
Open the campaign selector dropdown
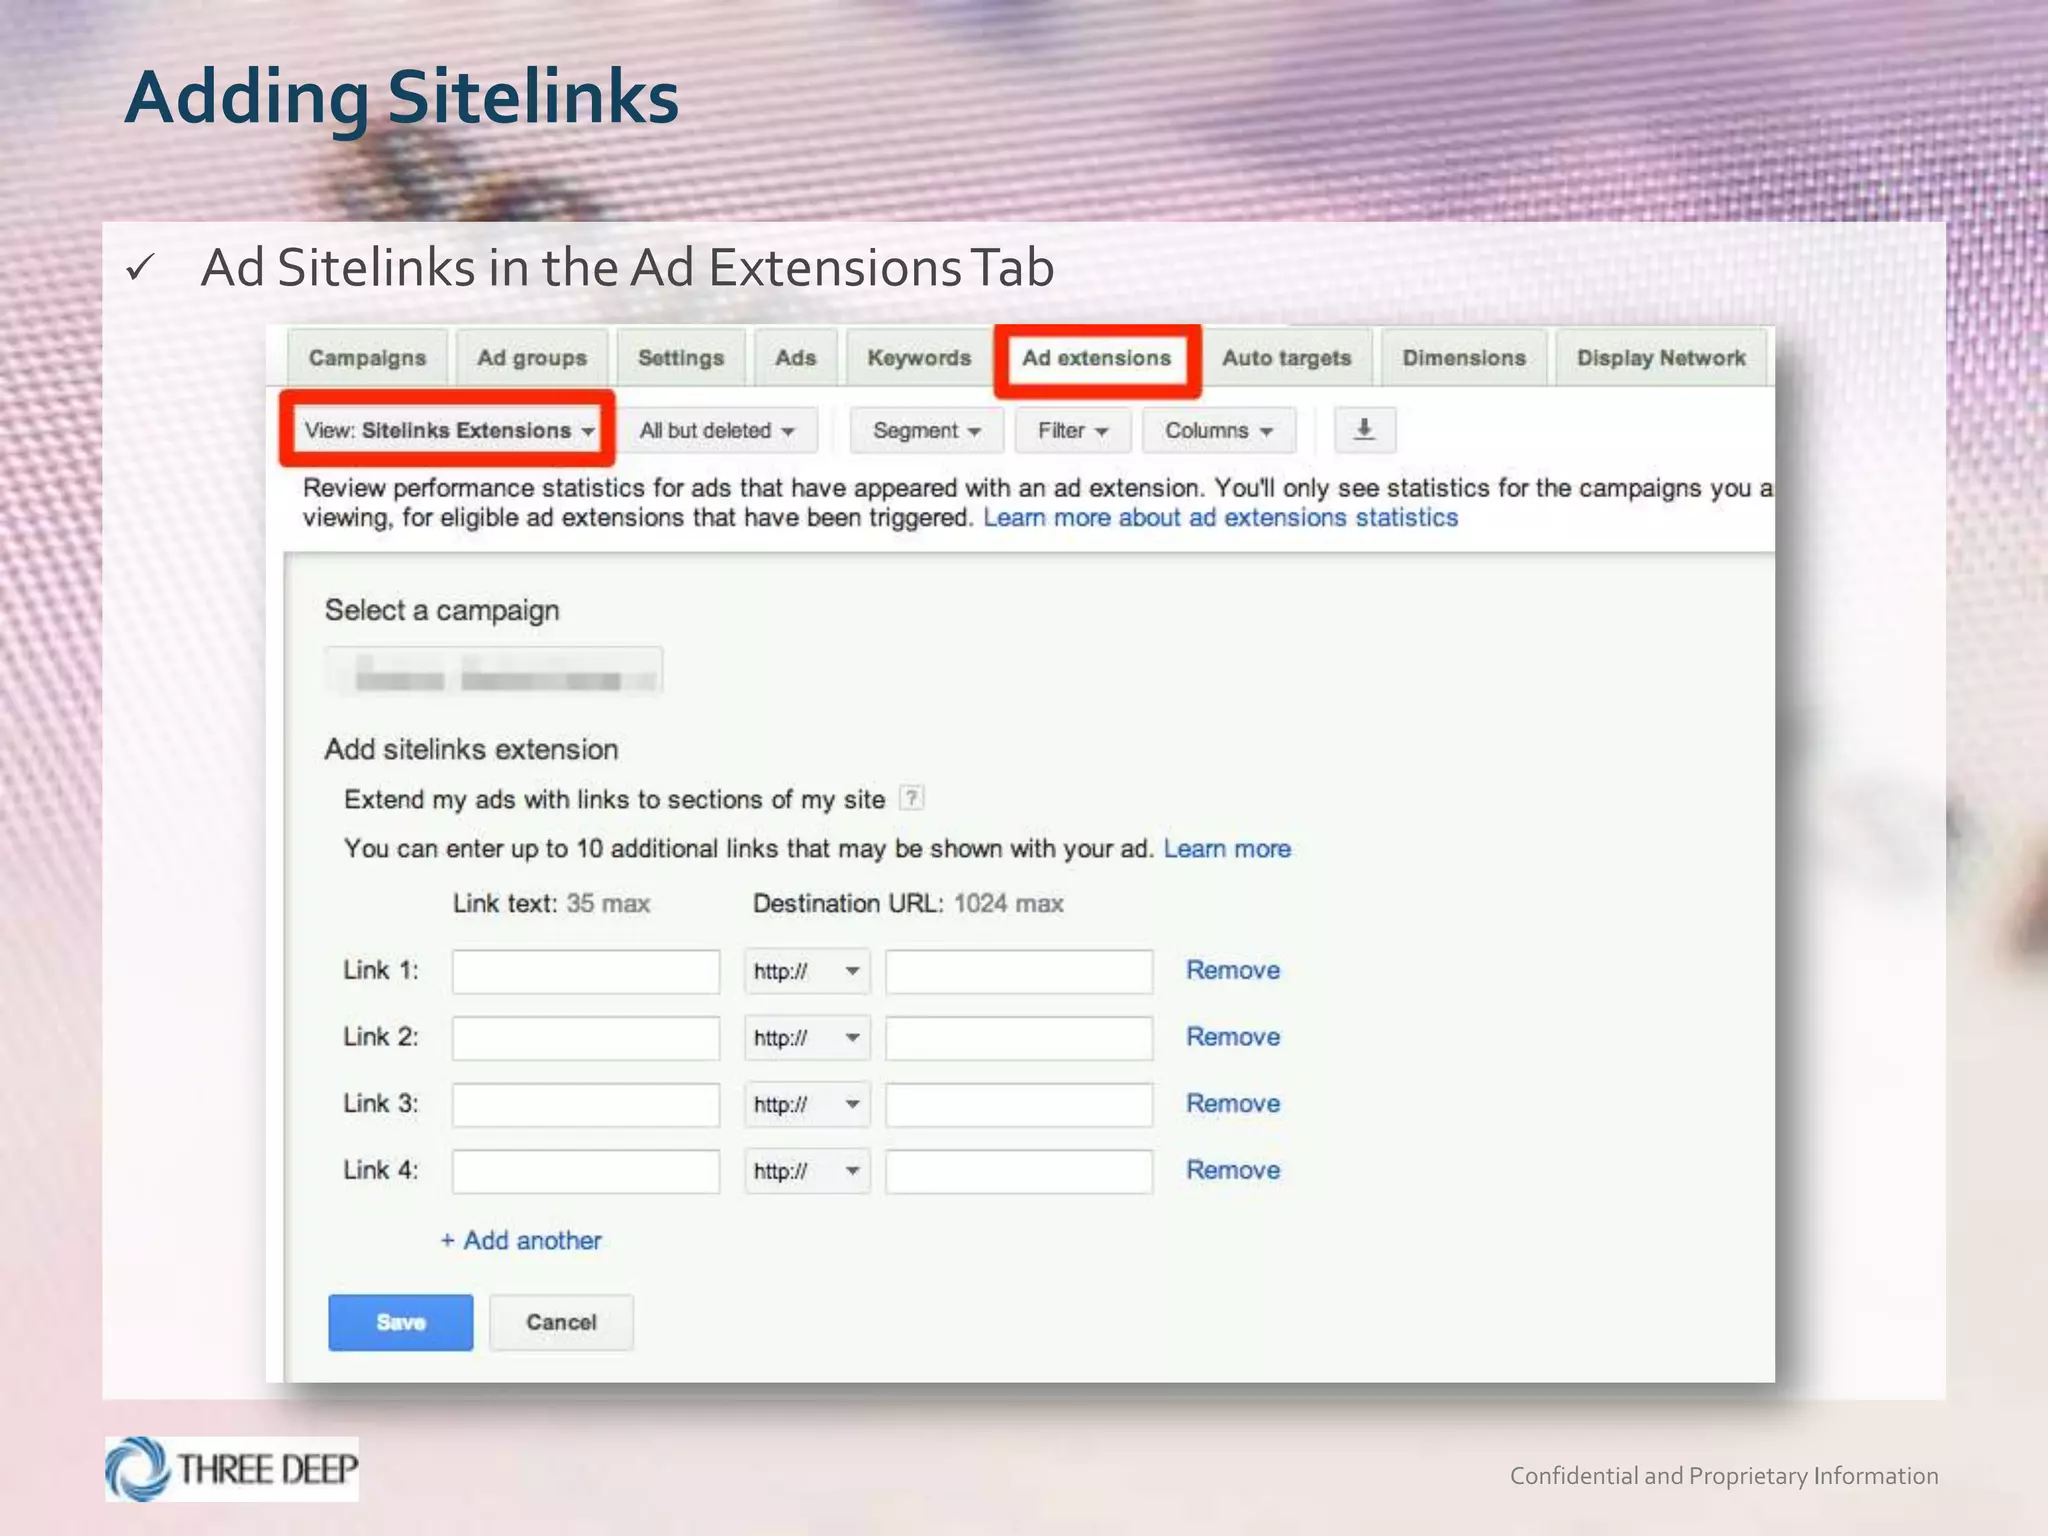click(x=494, y=670)
